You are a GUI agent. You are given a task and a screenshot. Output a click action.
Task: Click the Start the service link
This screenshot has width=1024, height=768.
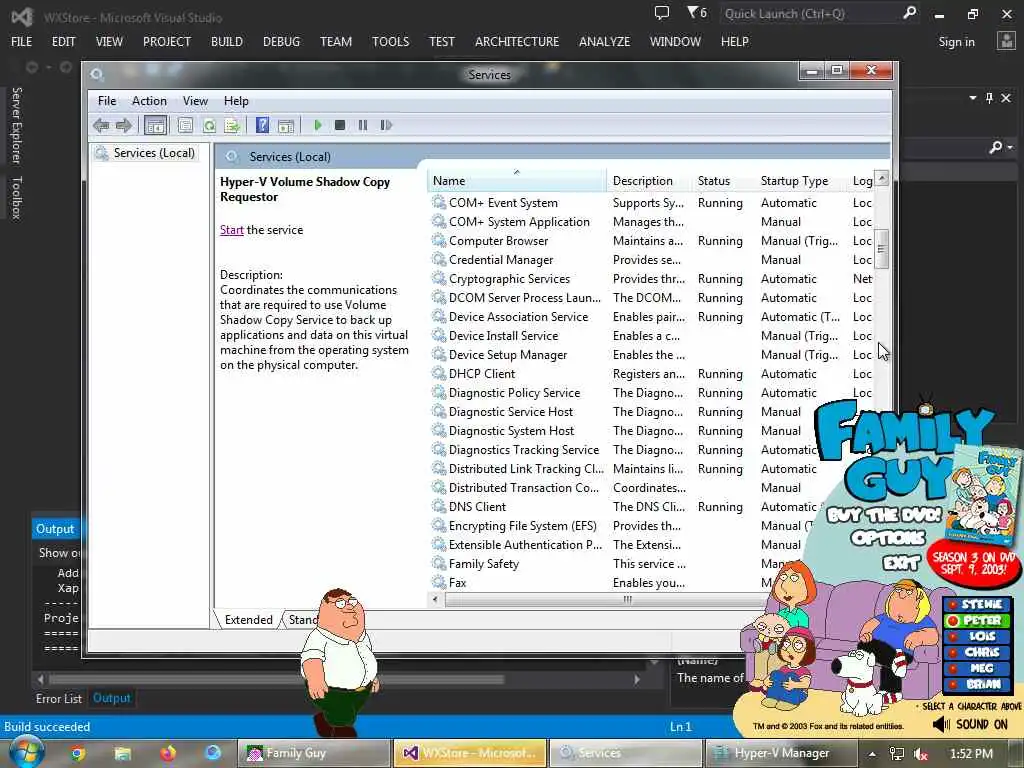[231, 230]
